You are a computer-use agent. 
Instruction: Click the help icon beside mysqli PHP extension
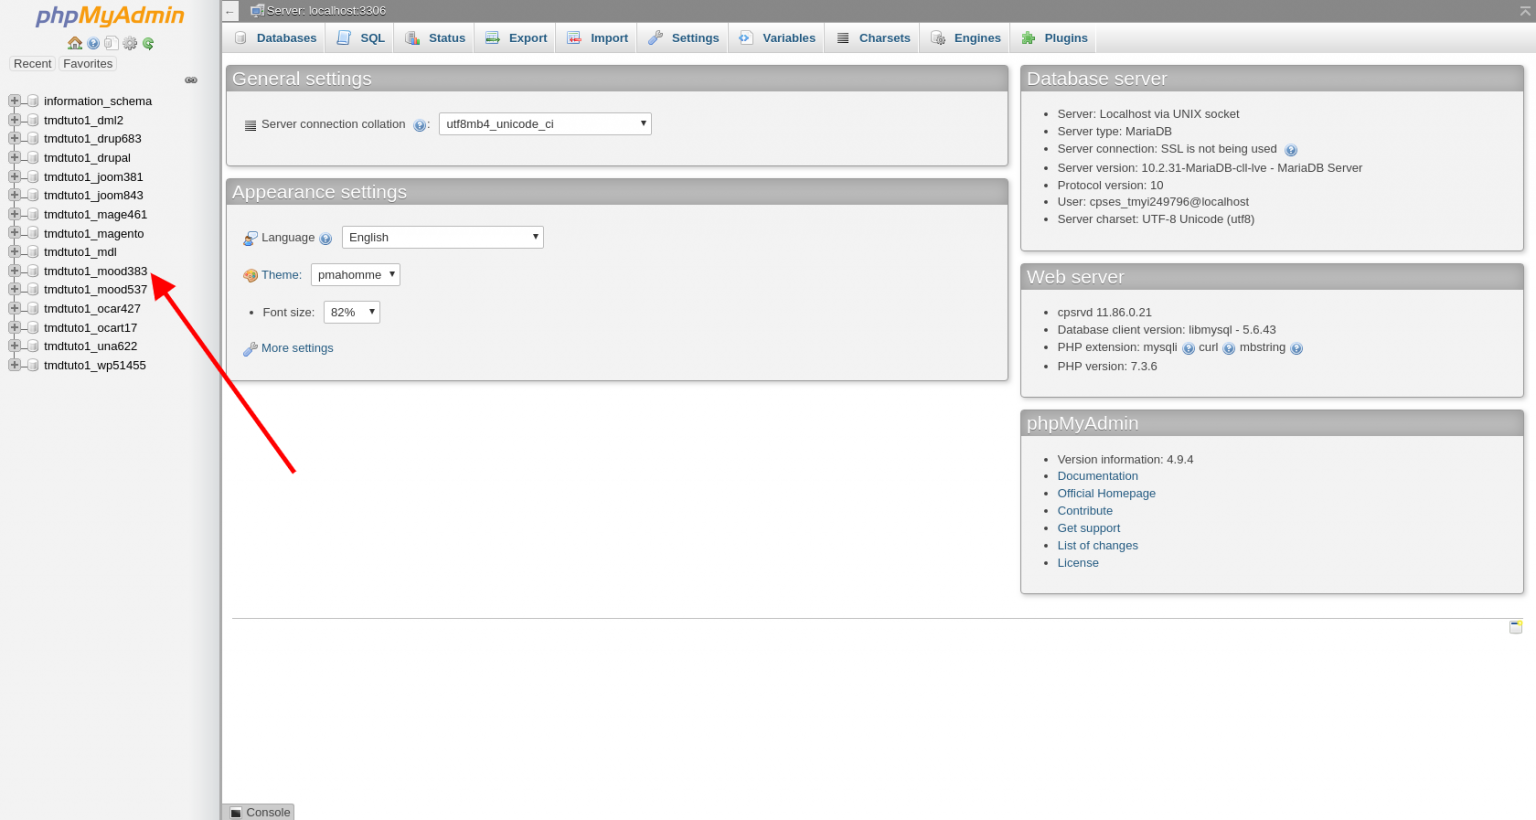tap(1188, 347)
